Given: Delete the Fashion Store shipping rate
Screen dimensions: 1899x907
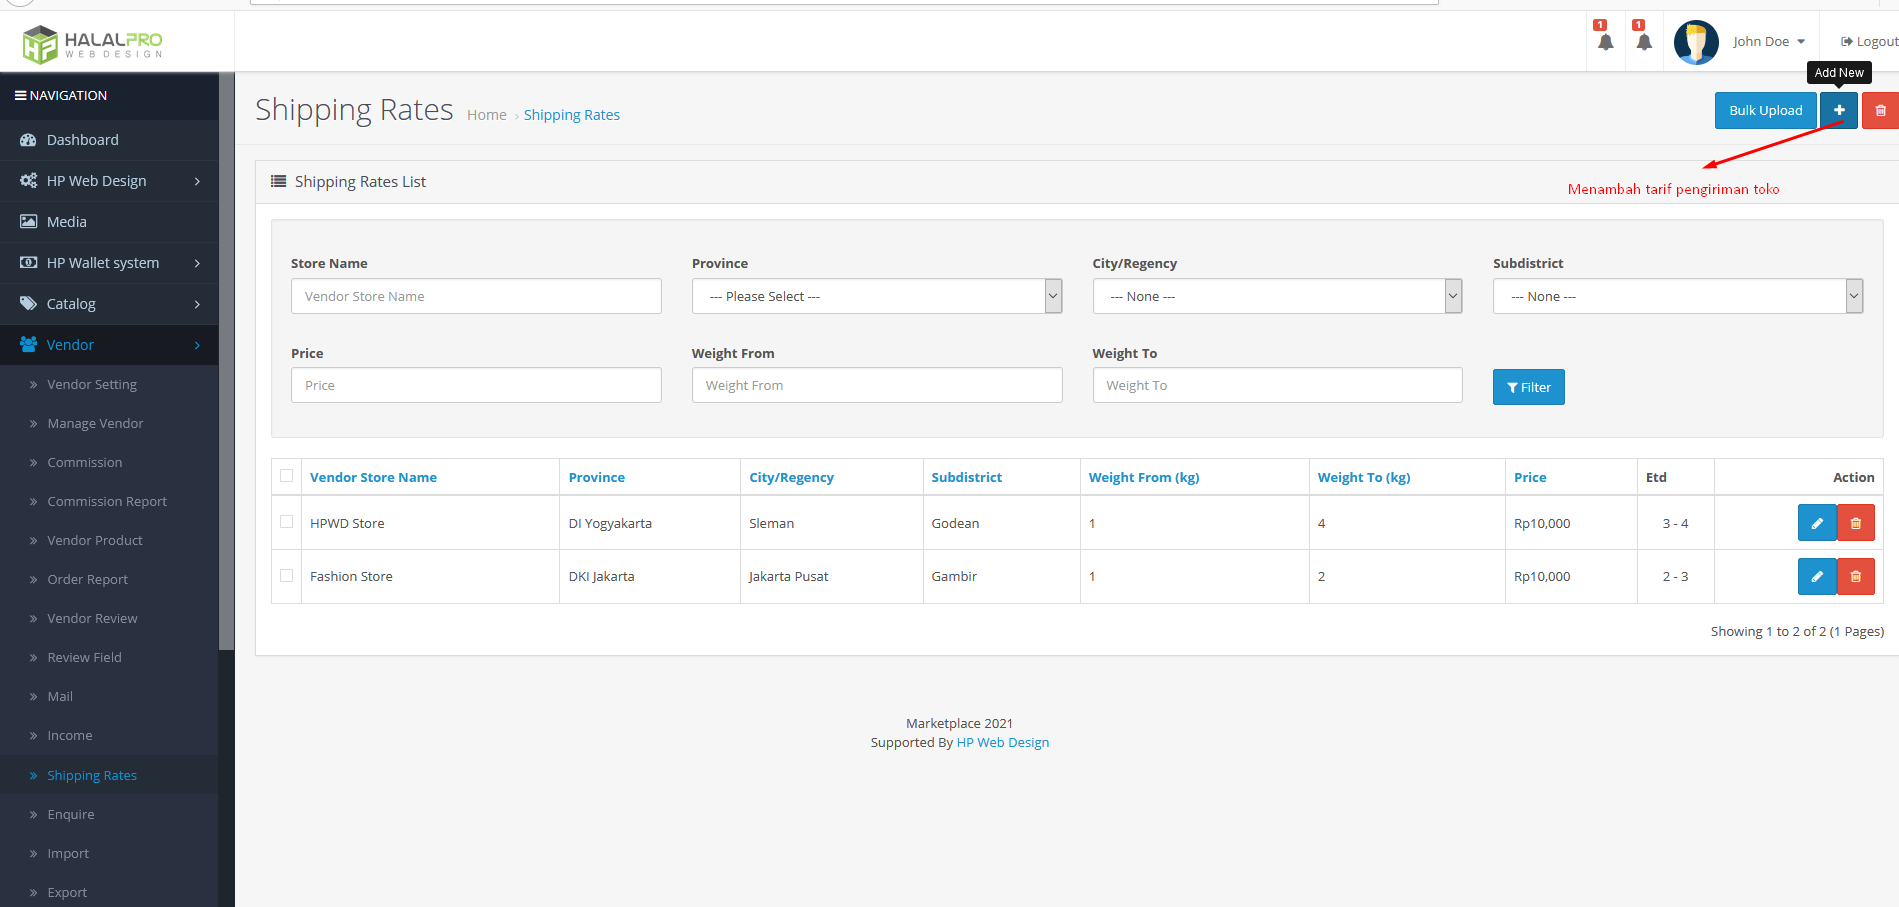Looking at the screenshot, I should [1856, 576].
